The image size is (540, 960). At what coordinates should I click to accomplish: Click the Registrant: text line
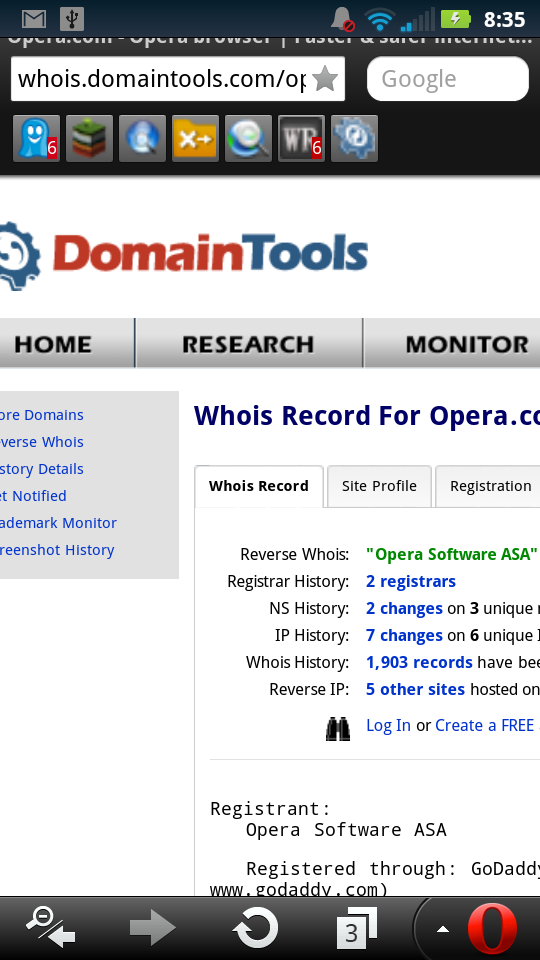pyautogui.click(x=270, y=809)
